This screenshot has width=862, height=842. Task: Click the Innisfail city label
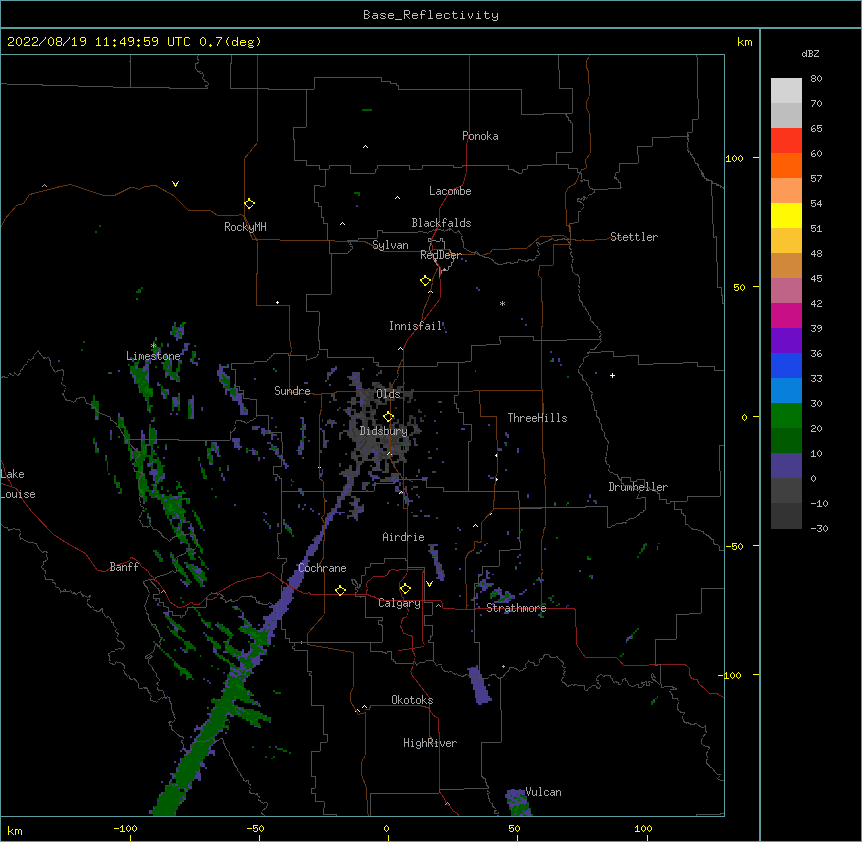[x=416, y=326]
